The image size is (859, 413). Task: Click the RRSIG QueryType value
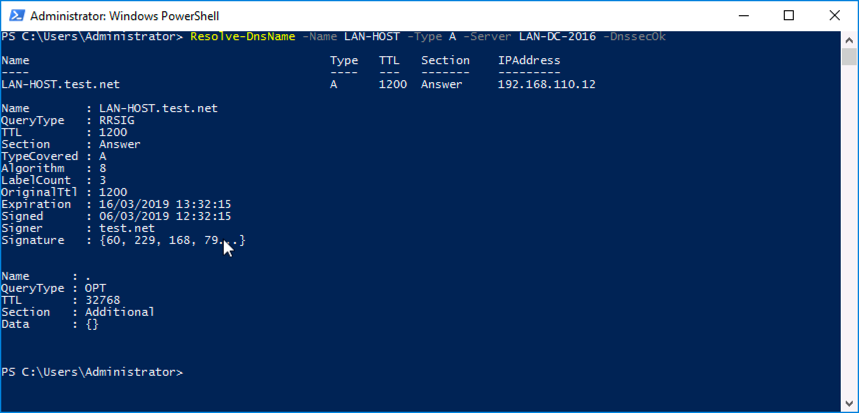116,121
